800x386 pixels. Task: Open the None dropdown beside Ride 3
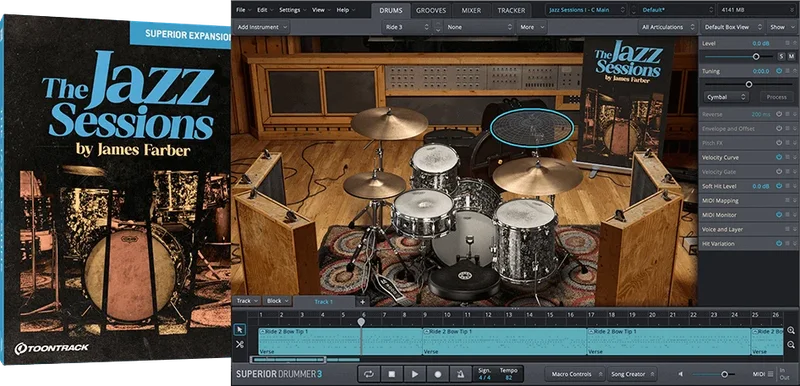pyautogui.click(x=479, y=27)
